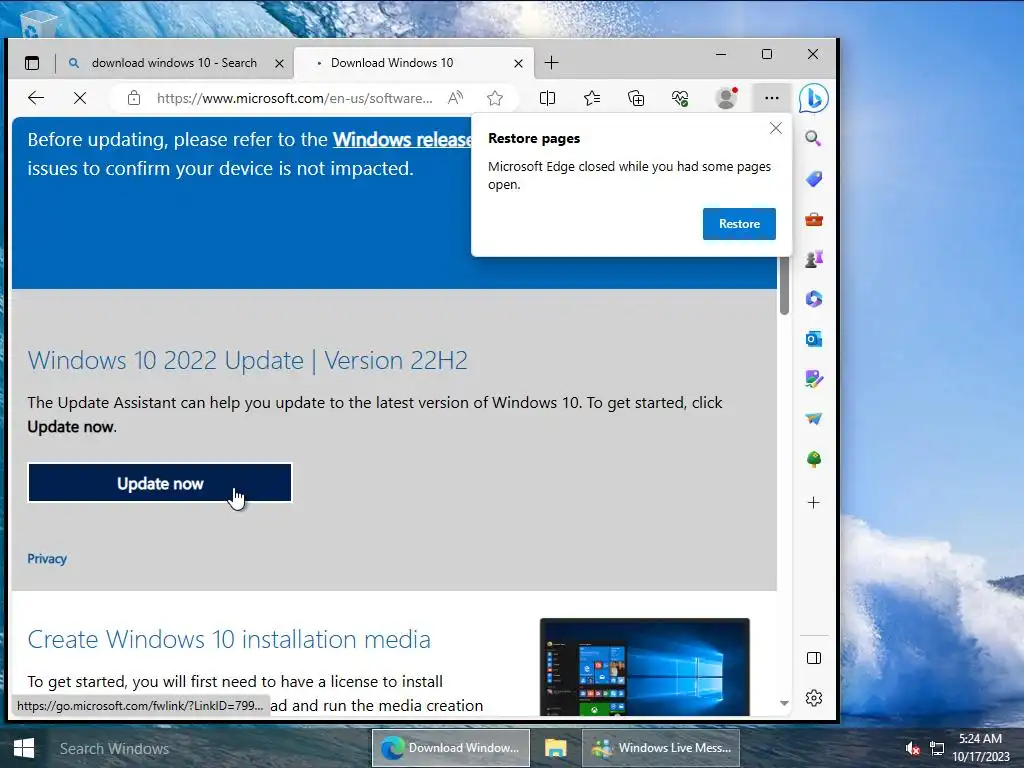1024x768 pixels.
Task: Click the Search Windows taskbar box
Action: click(x=114, y=748)
